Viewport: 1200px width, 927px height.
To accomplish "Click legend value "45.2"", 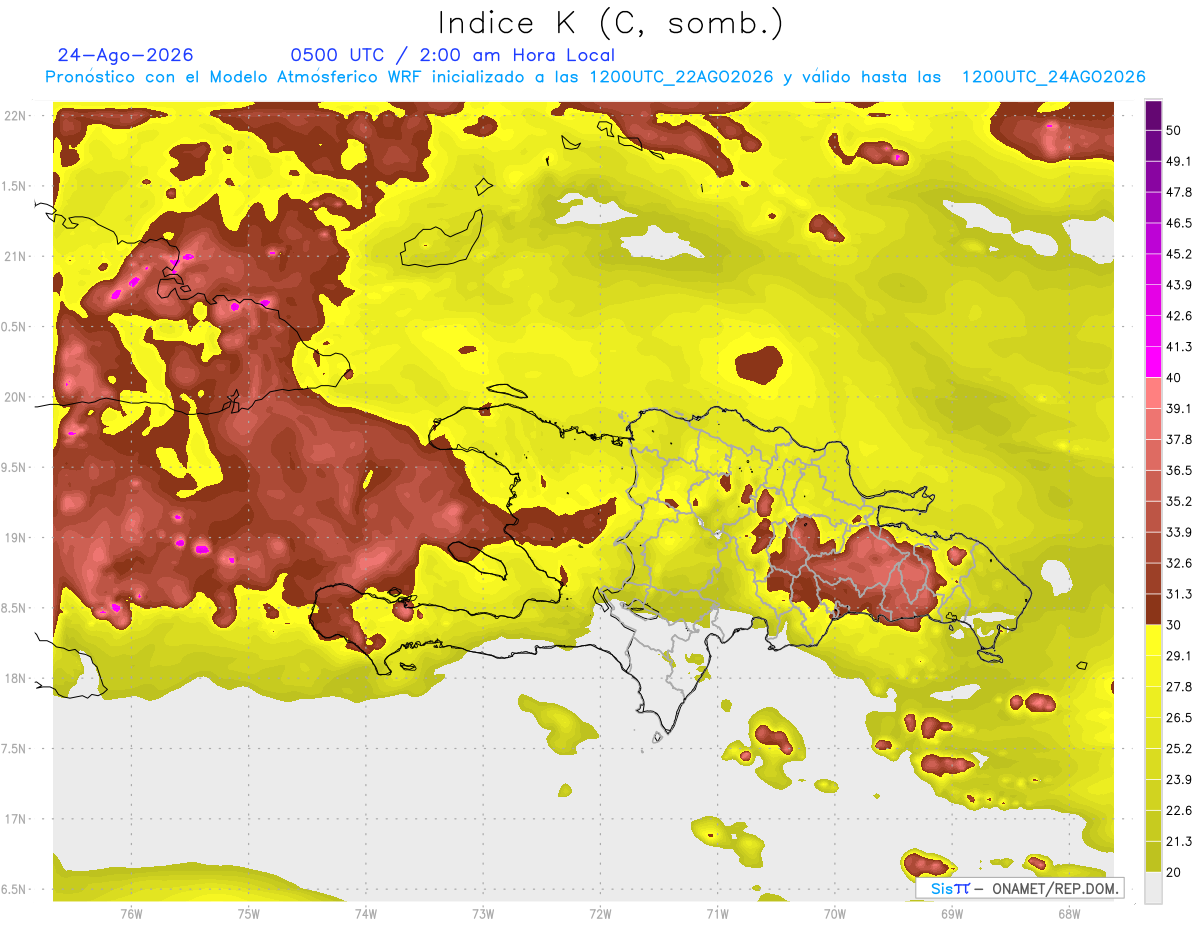I will pyautogui.click(x=1179, y=254).
